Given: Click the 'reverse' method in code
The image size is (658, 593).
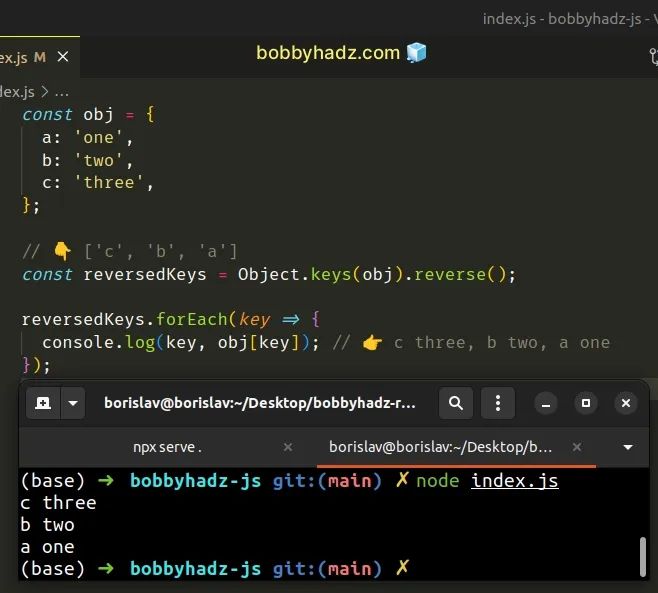Looking at the screenshot, I should [x=450, y=275].
